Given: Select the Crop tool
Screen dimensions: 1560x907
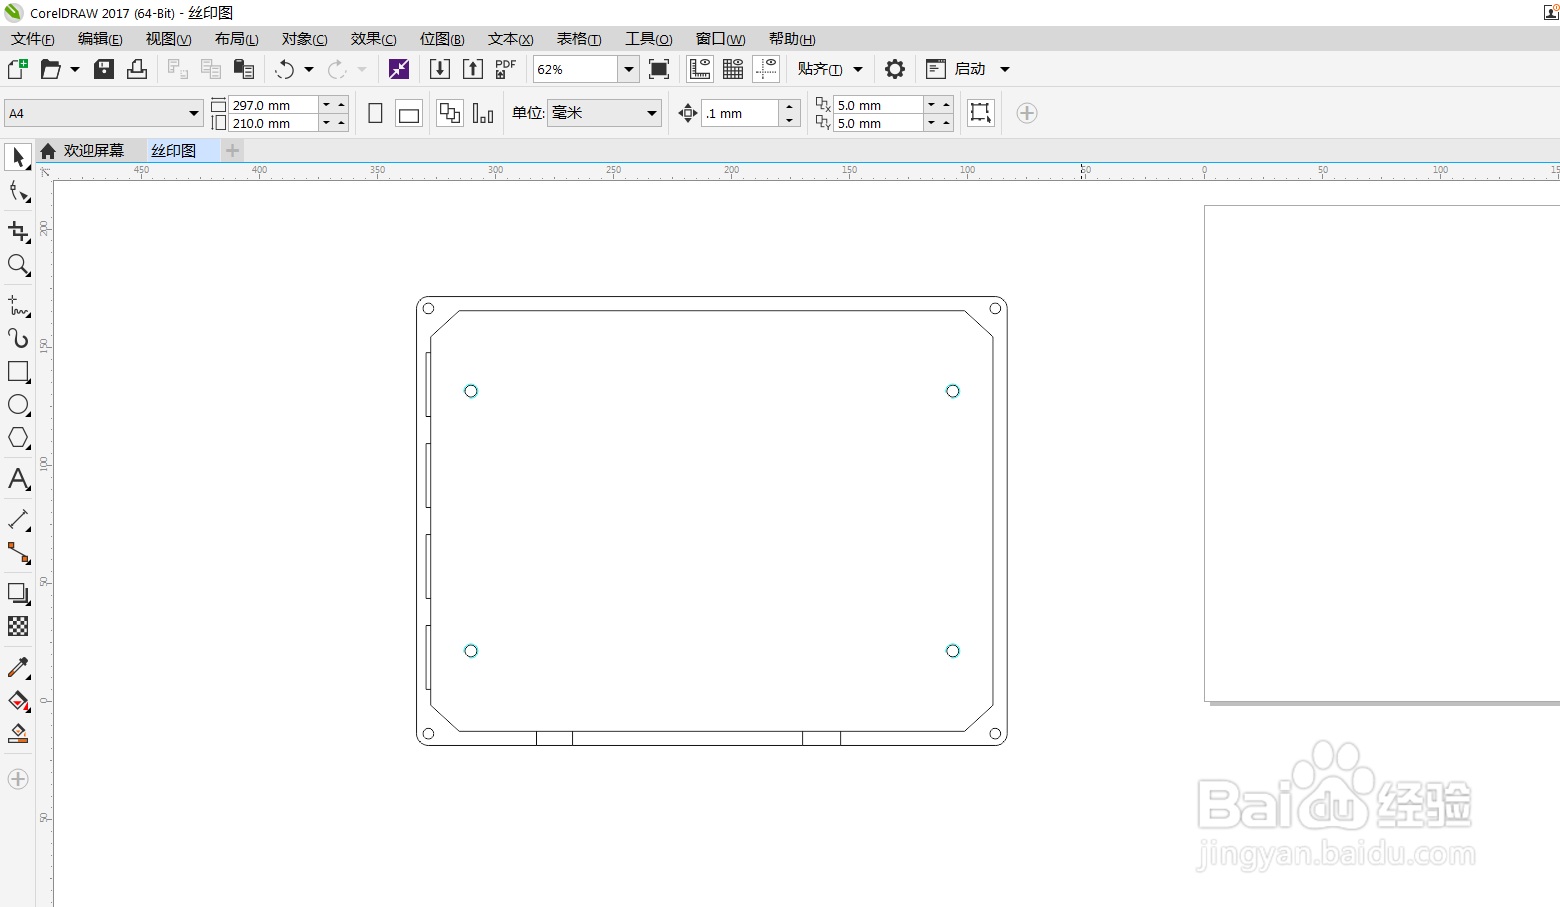Looking at the screenshot, I should point(18,231).
